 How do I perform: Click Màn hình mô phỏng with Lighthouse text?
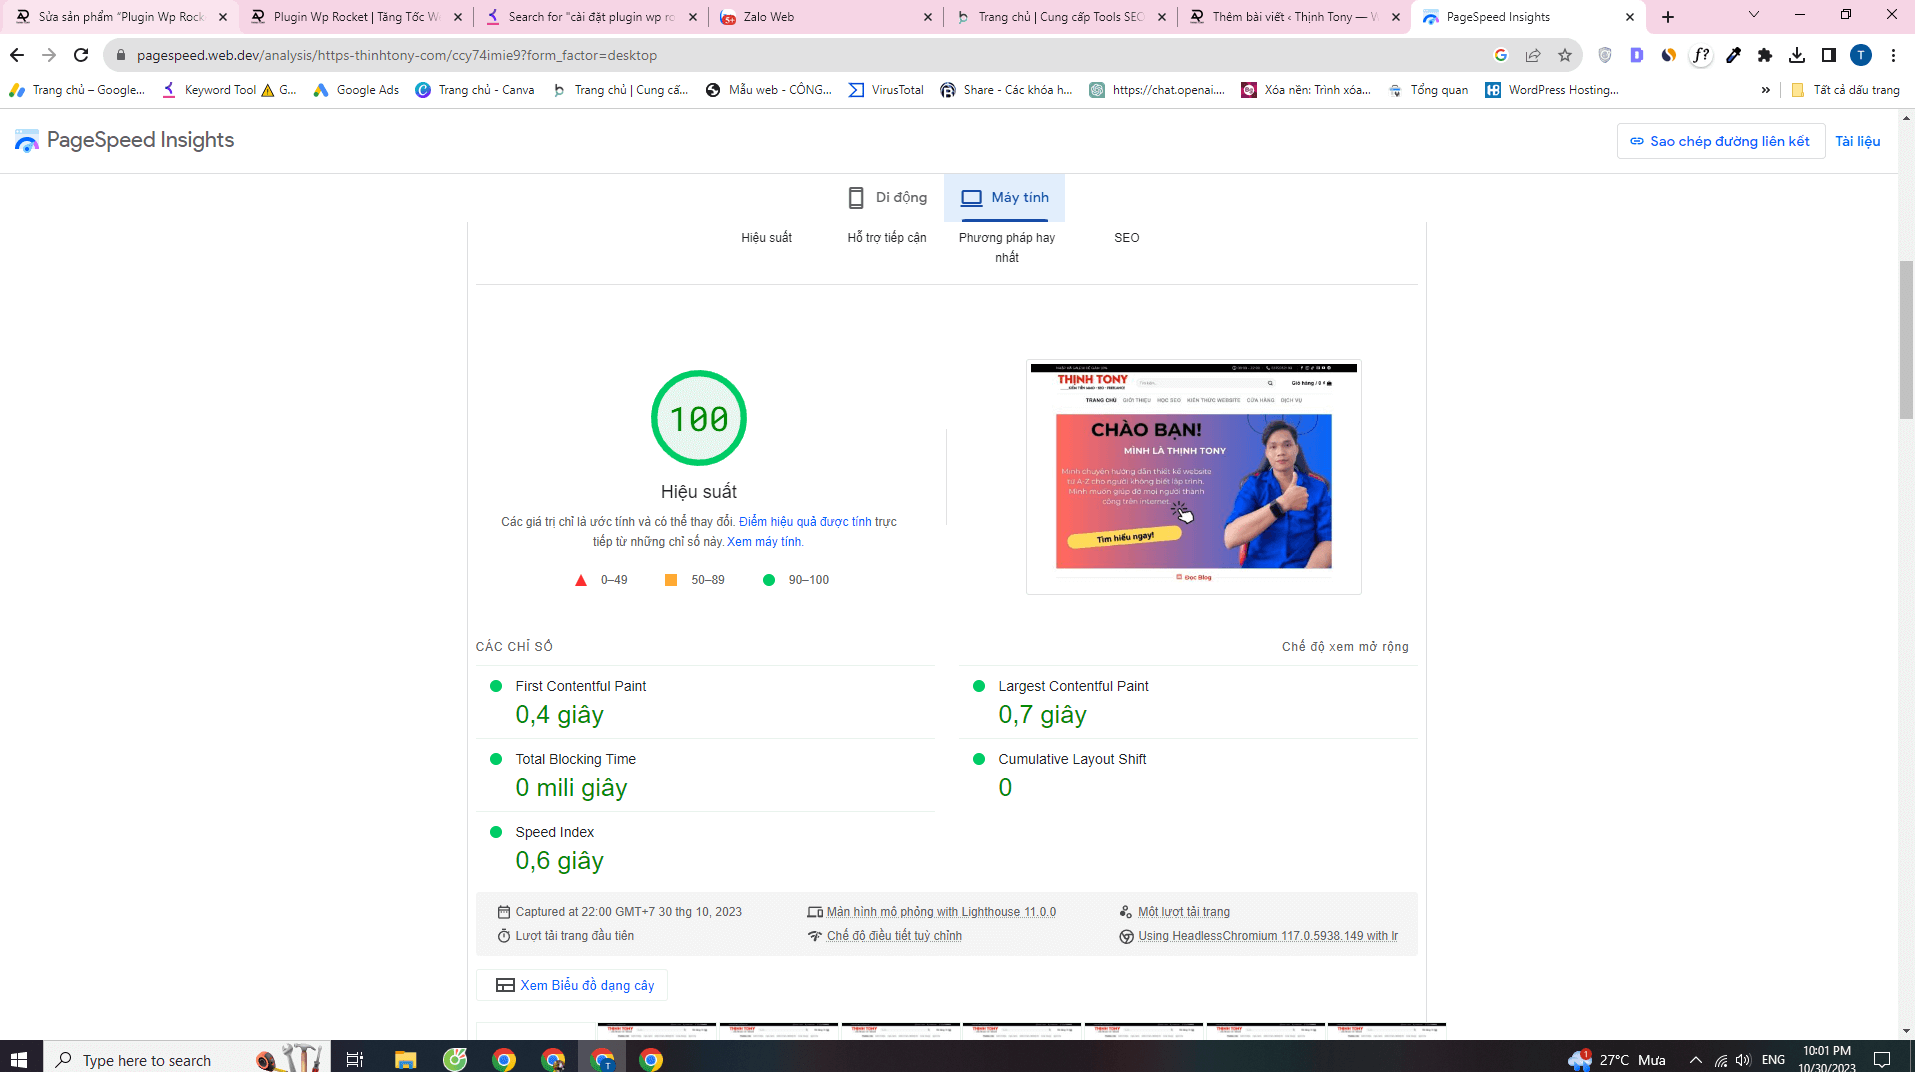[x=941, y=912]
